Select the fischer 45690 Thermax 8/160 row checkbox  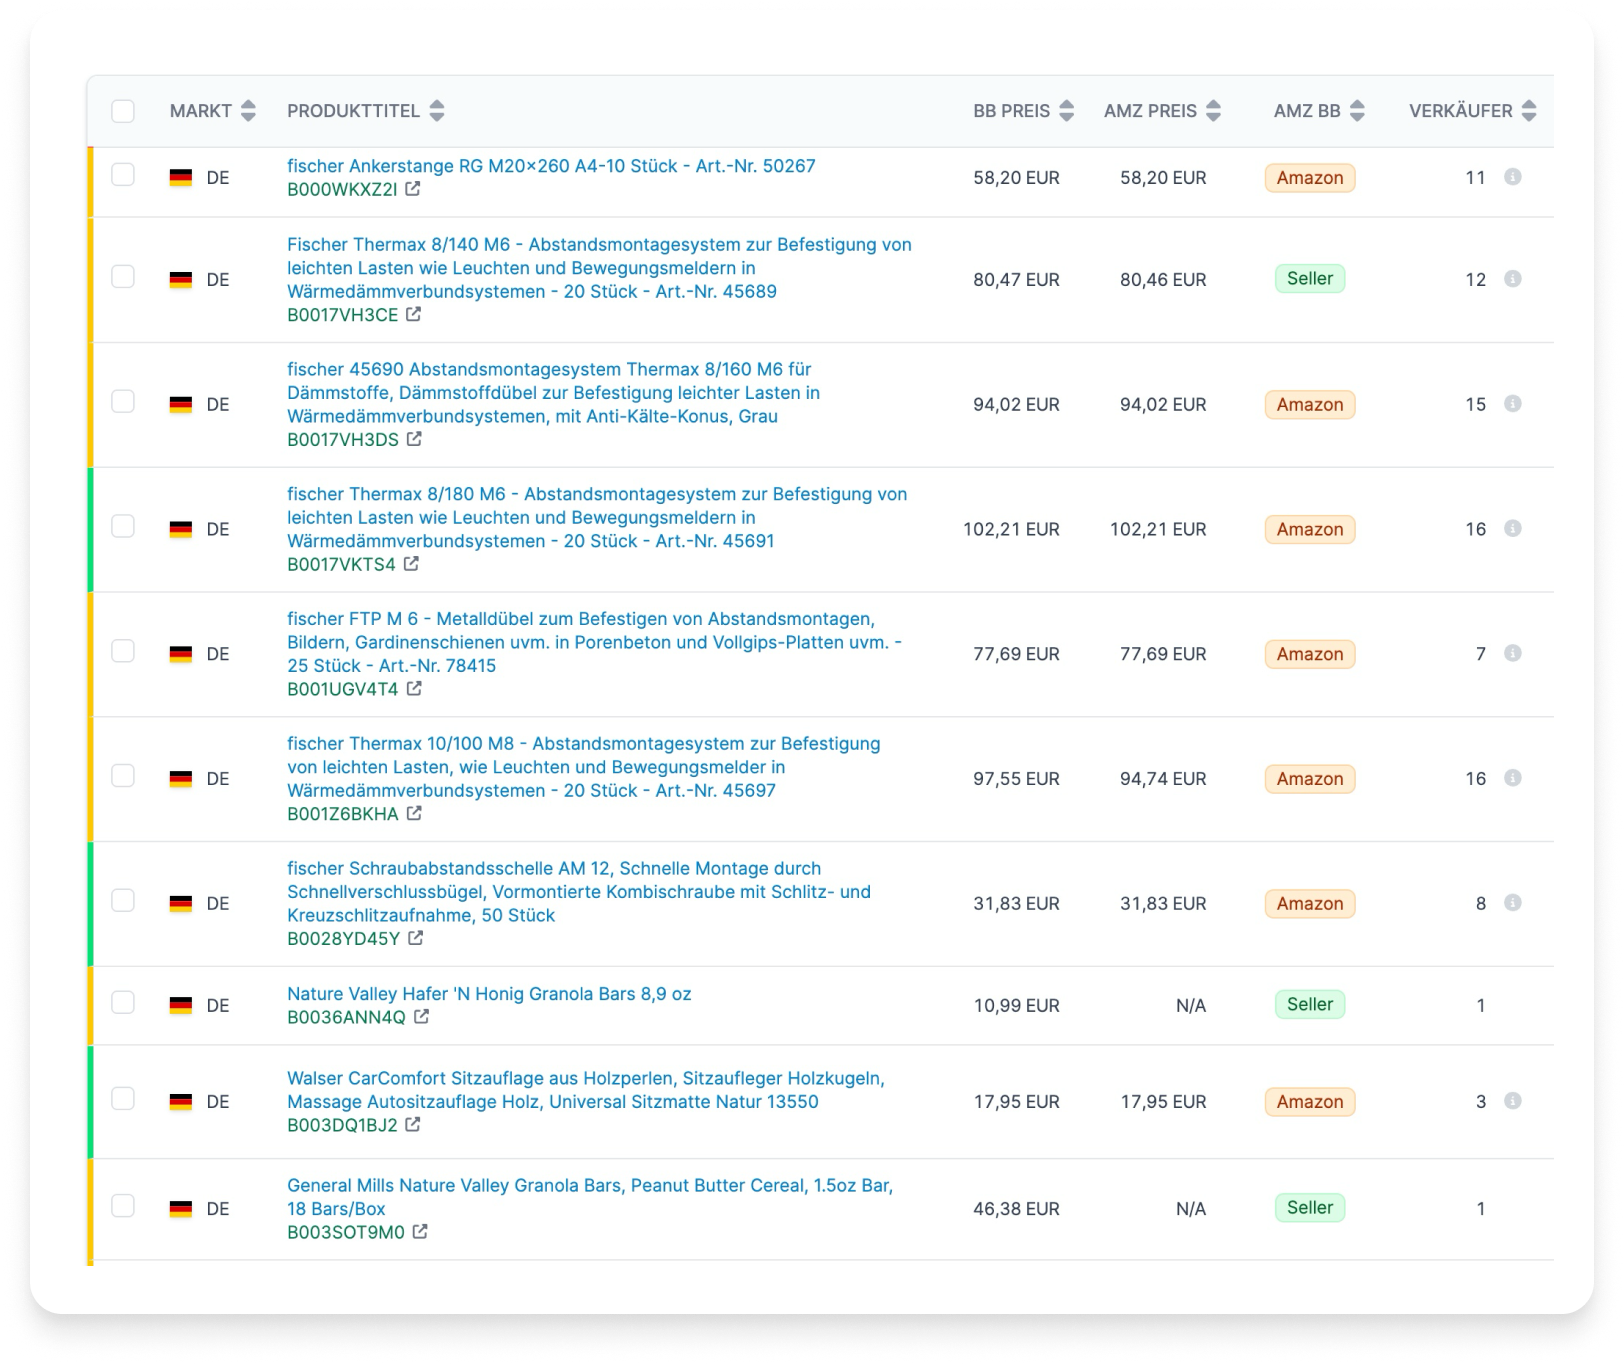click(123, 402)
